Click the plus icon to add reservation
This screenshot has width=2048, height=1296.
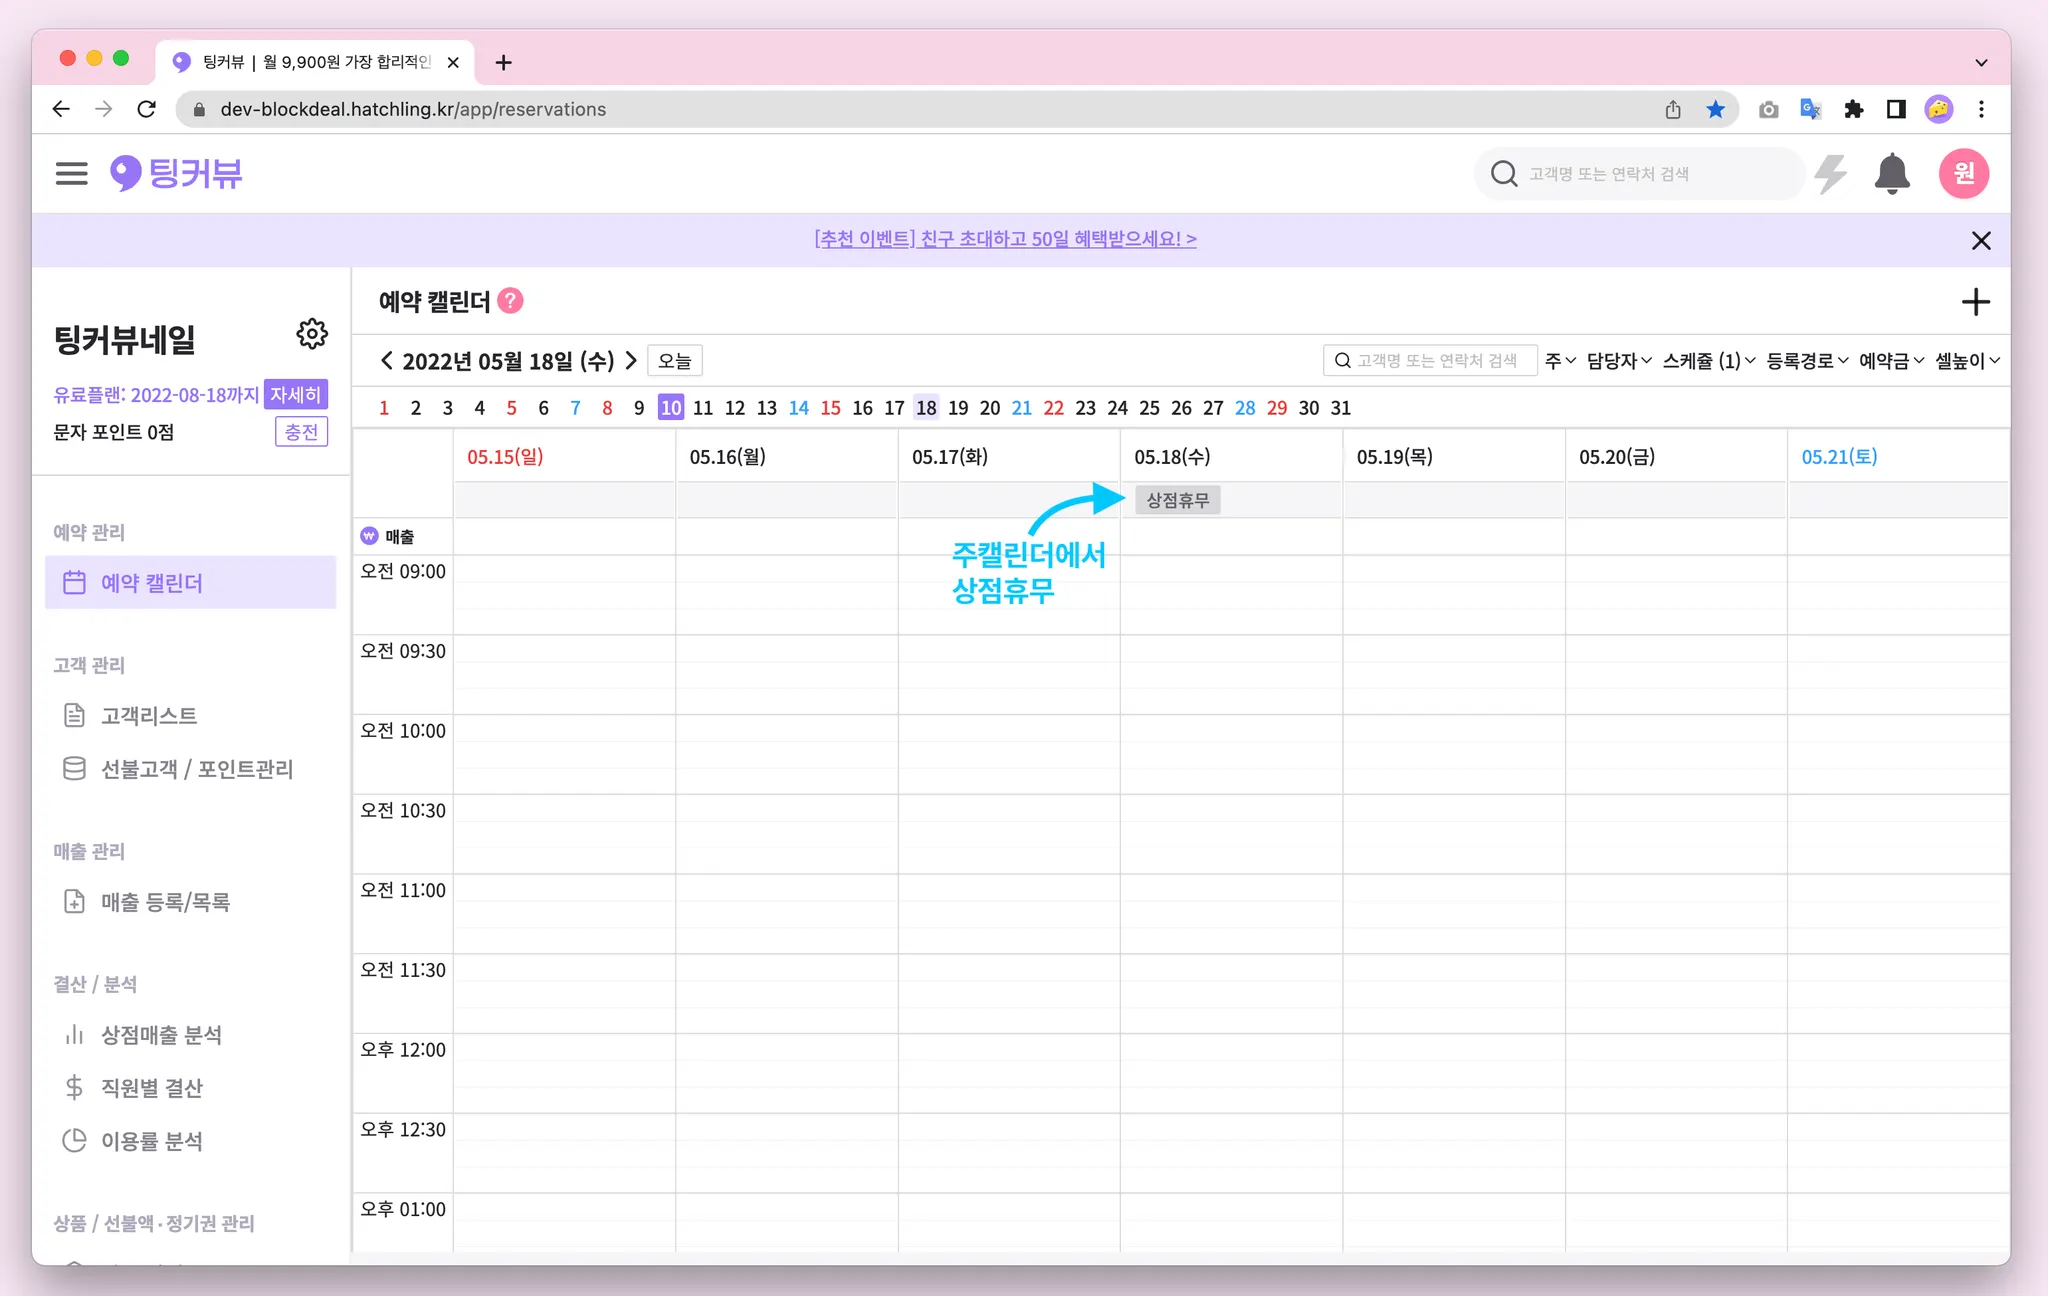(x=1975, y=302)
